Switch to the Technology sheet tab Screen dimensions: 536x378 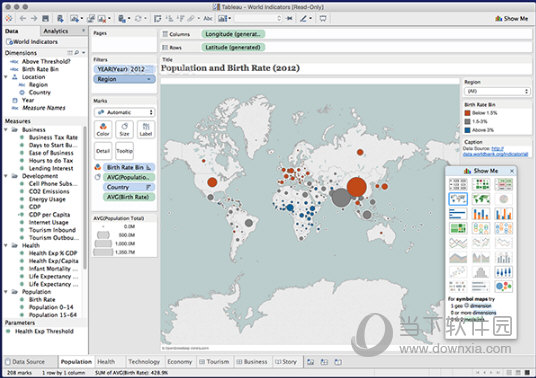(x=144, y=362)
